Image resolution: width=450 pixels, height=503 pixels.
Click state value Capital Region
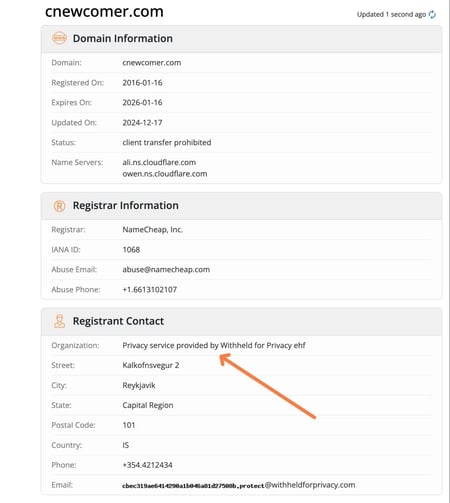pos(148,405)
